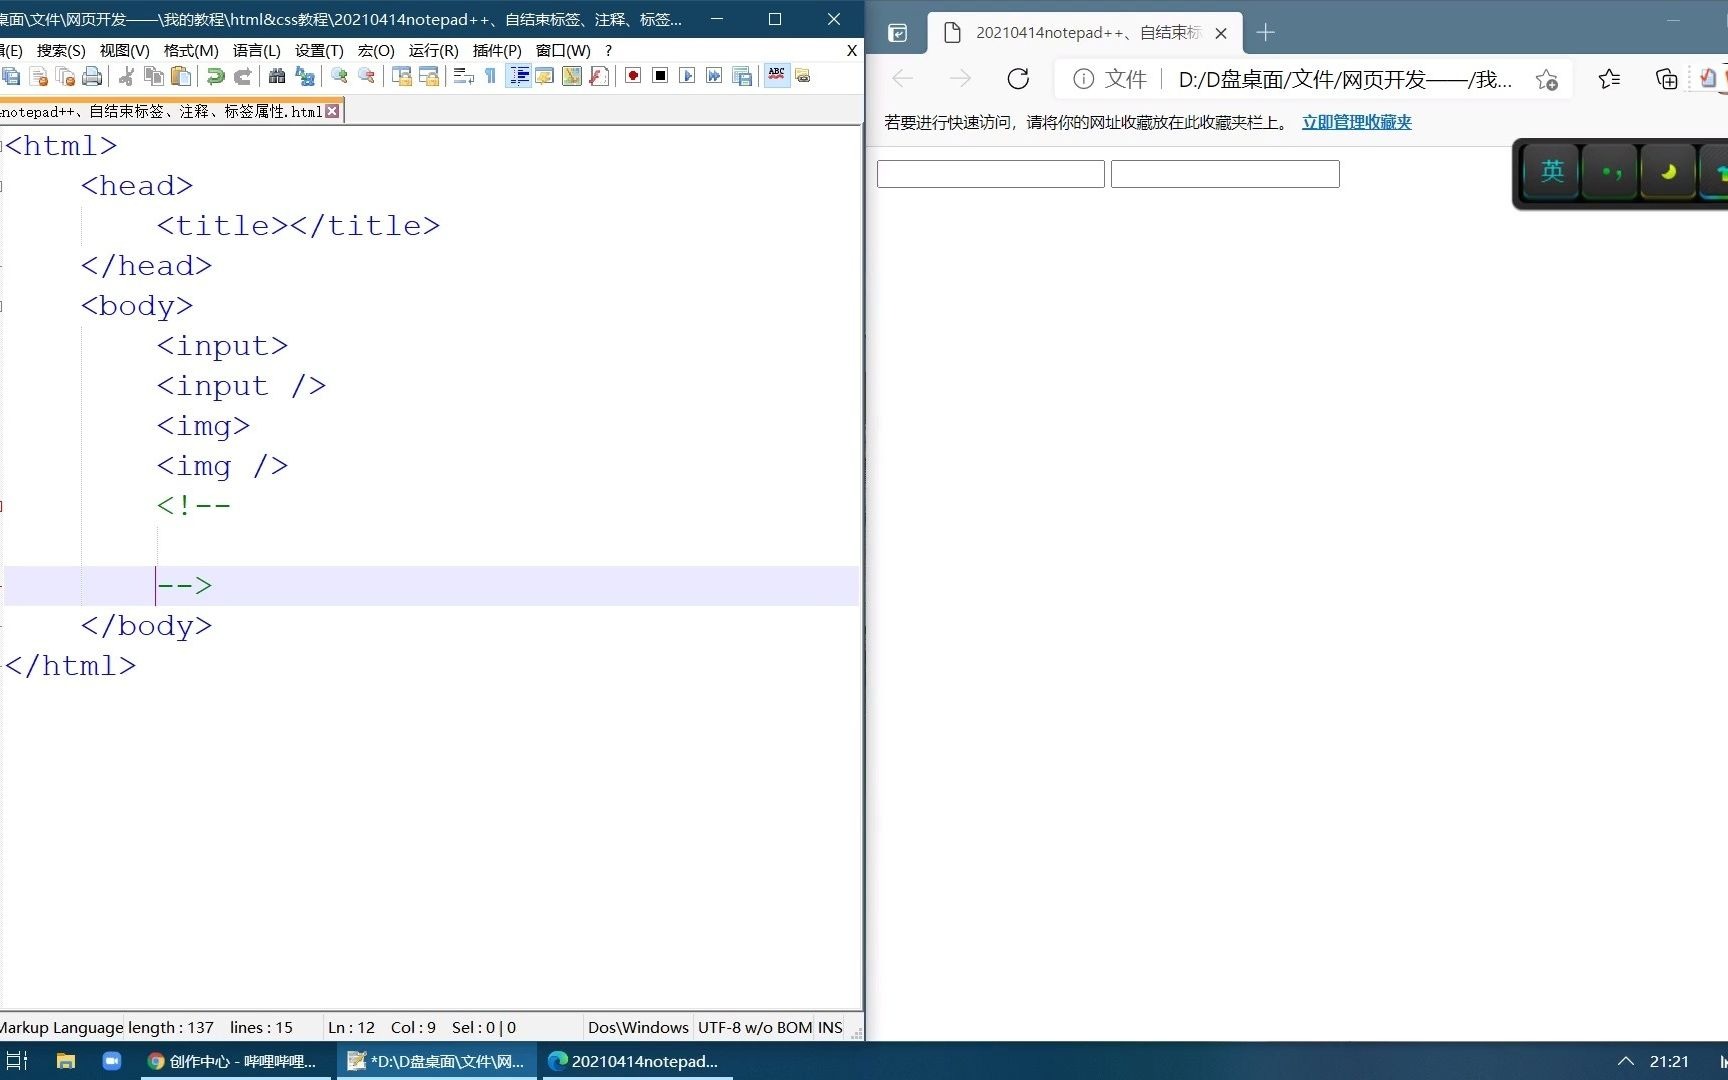The image size is (1728, 1080).
Task: Open Find with the binoculars icon
Action: [x=277, y=76]
